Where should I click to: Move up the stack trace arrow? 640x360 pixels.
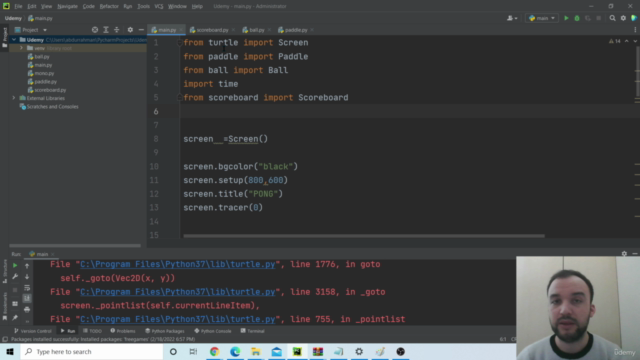tap(27, 266)
